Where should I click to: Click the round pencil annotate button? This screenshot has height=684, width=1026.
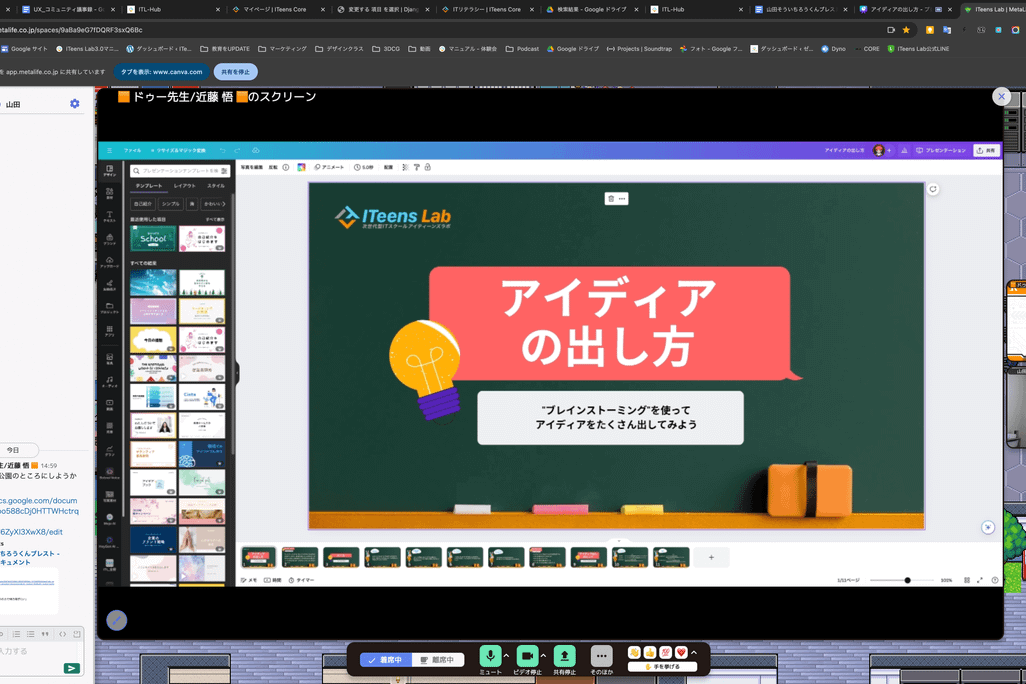tap(117, 620)
